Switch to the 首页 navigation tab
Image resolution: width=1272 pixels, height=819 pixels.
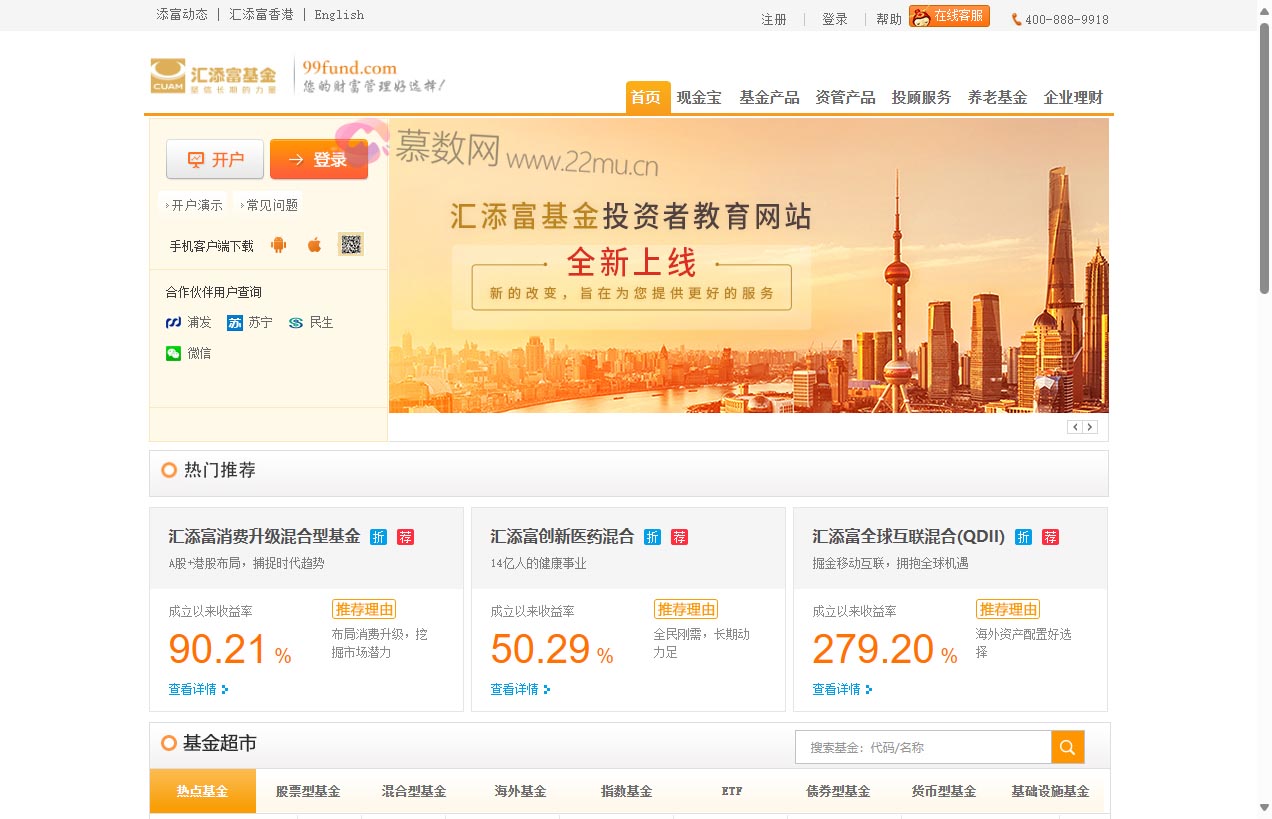(x=646, y=97)
